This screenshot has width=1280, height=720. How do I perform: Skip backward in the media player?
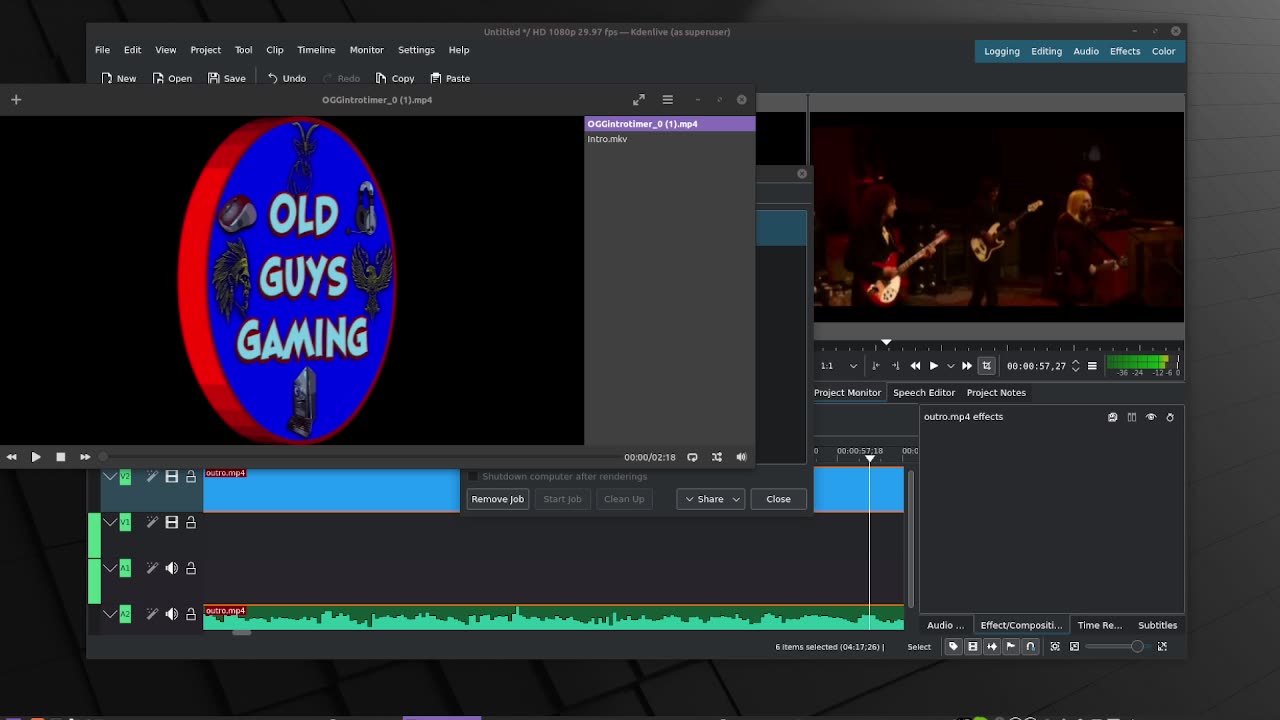click(x=11, y=457)
